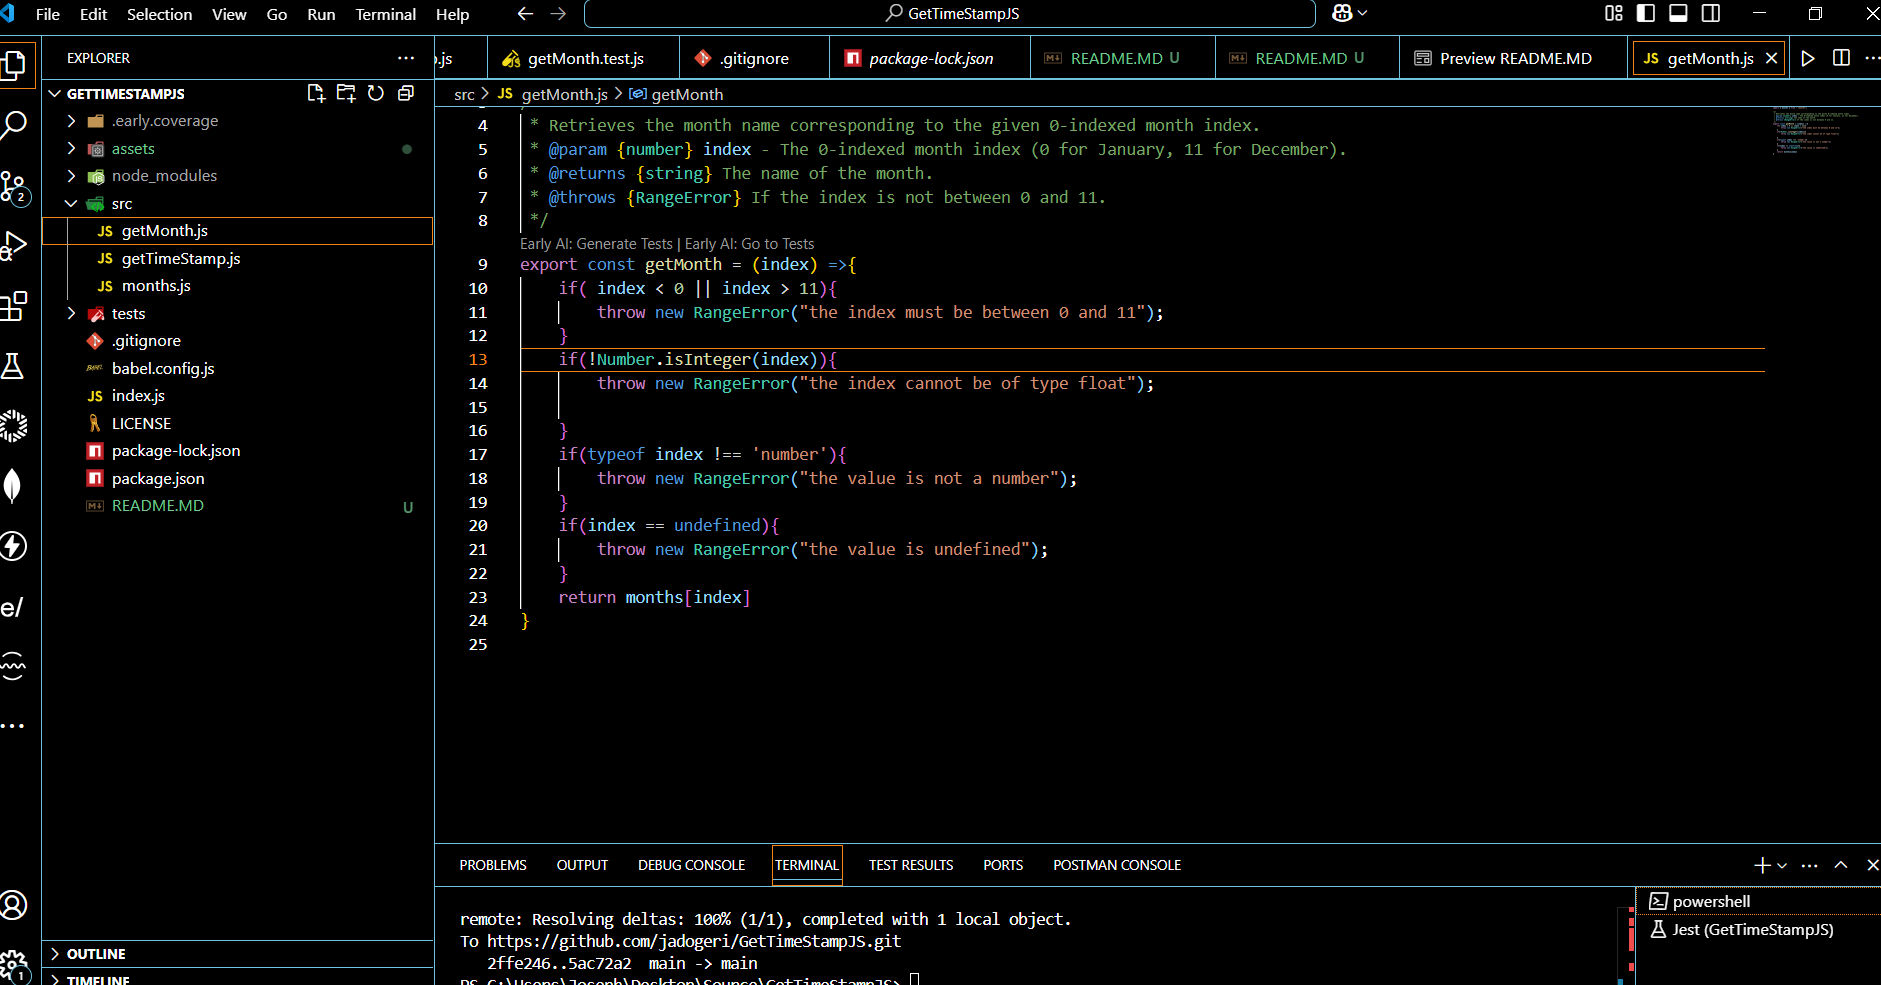
Task: Open the Extensions view
Action: point(14,306)
